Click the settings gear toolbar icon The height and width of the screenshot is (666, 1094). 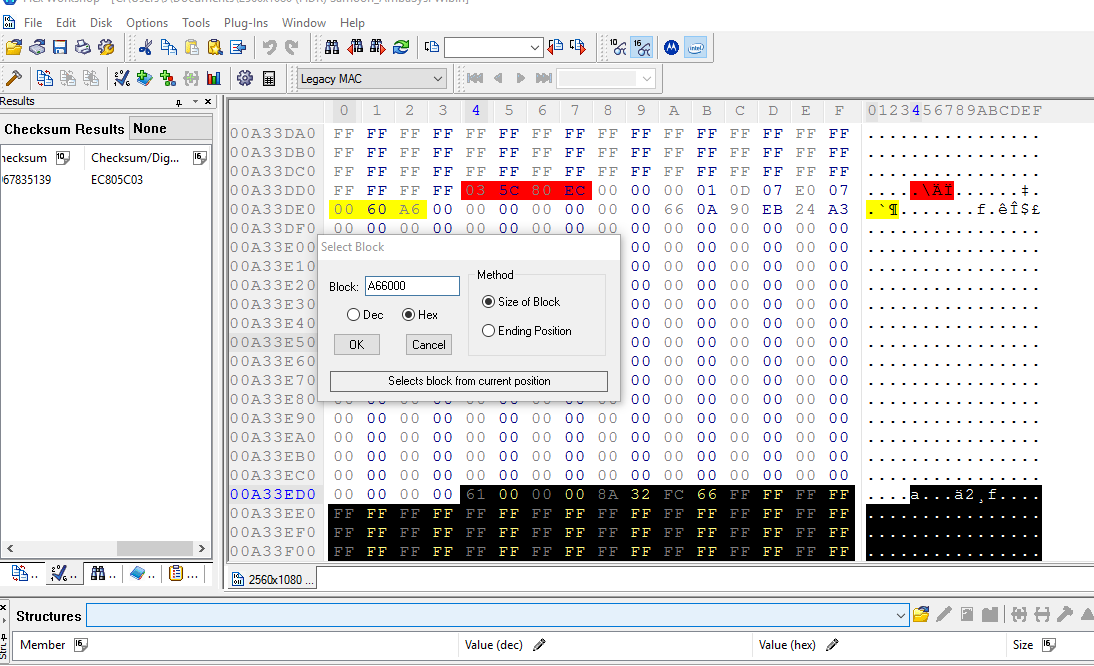244,78
